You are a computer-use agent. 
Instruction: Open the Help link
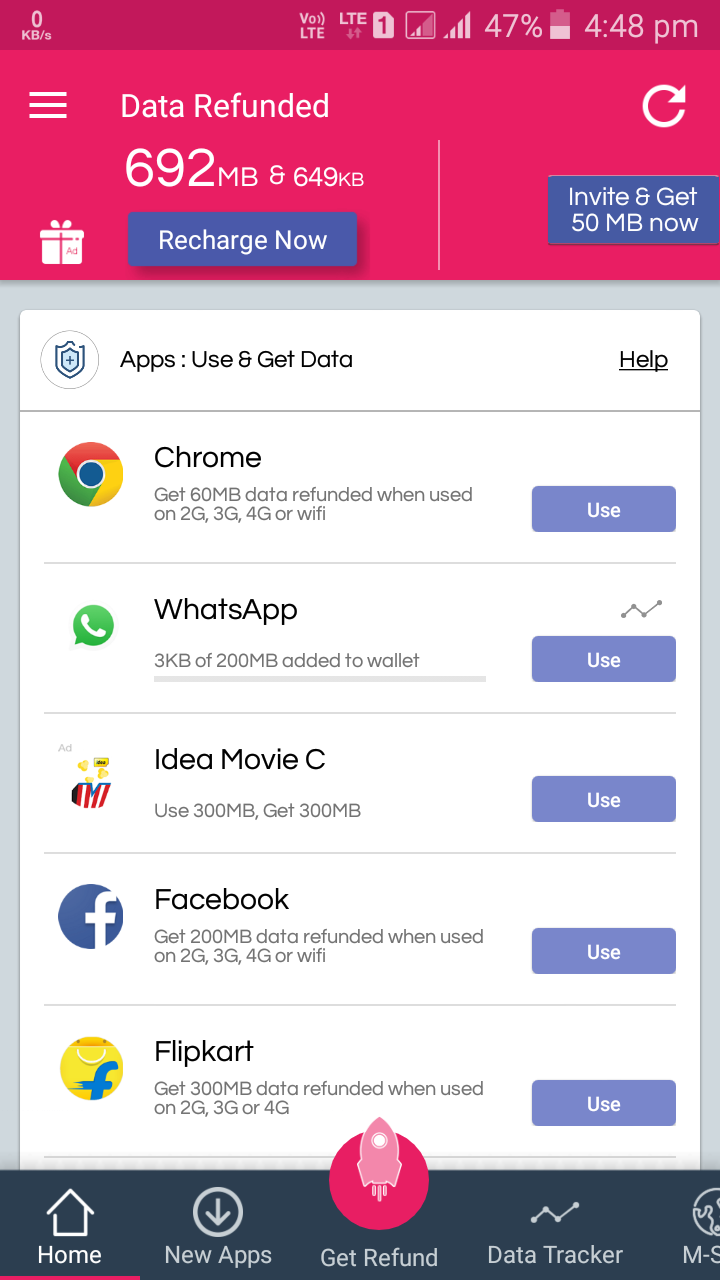click(x=643, y=359)
